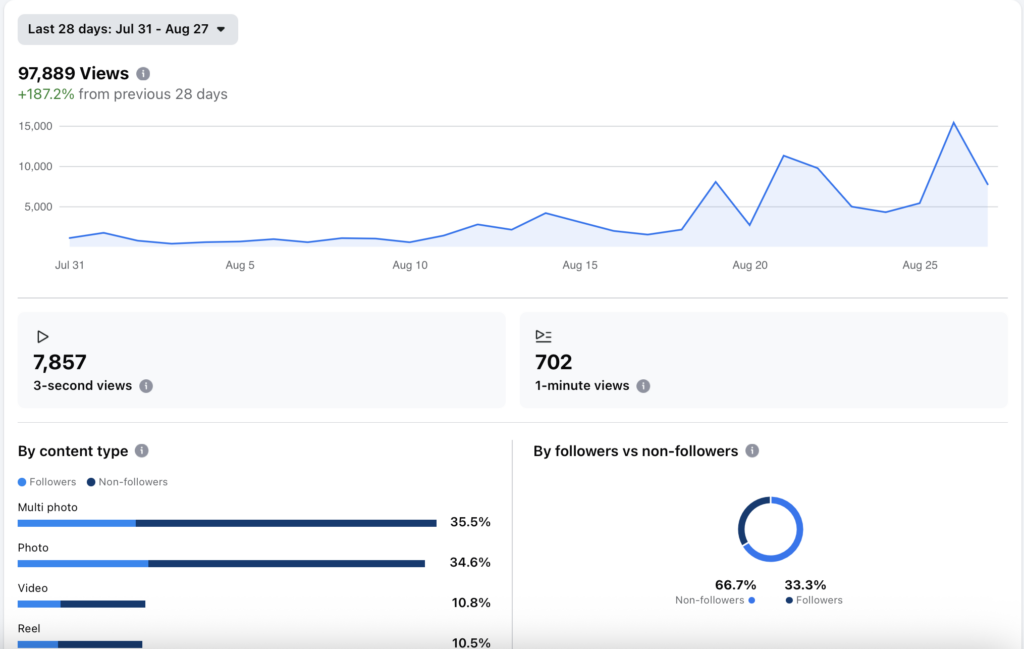Click the Photo content type bar
This screenshot has width=1024, height=649.
(x=221, y=563)
